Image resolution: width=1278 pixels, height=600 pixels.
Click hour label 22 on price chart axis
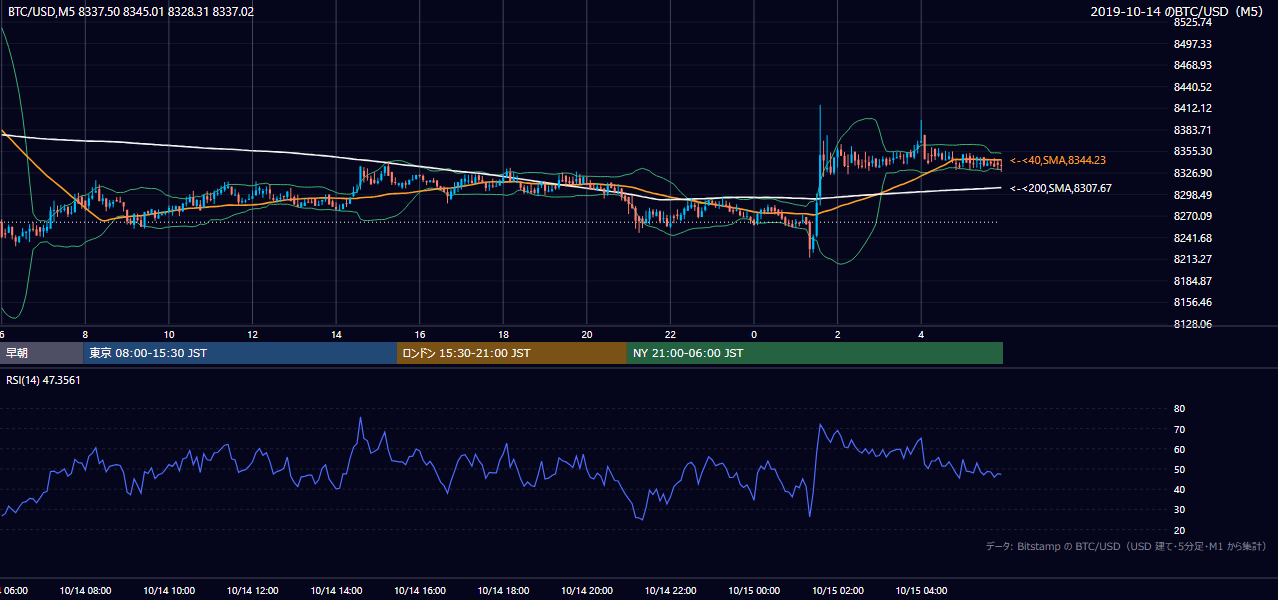[x=671, y=334]
